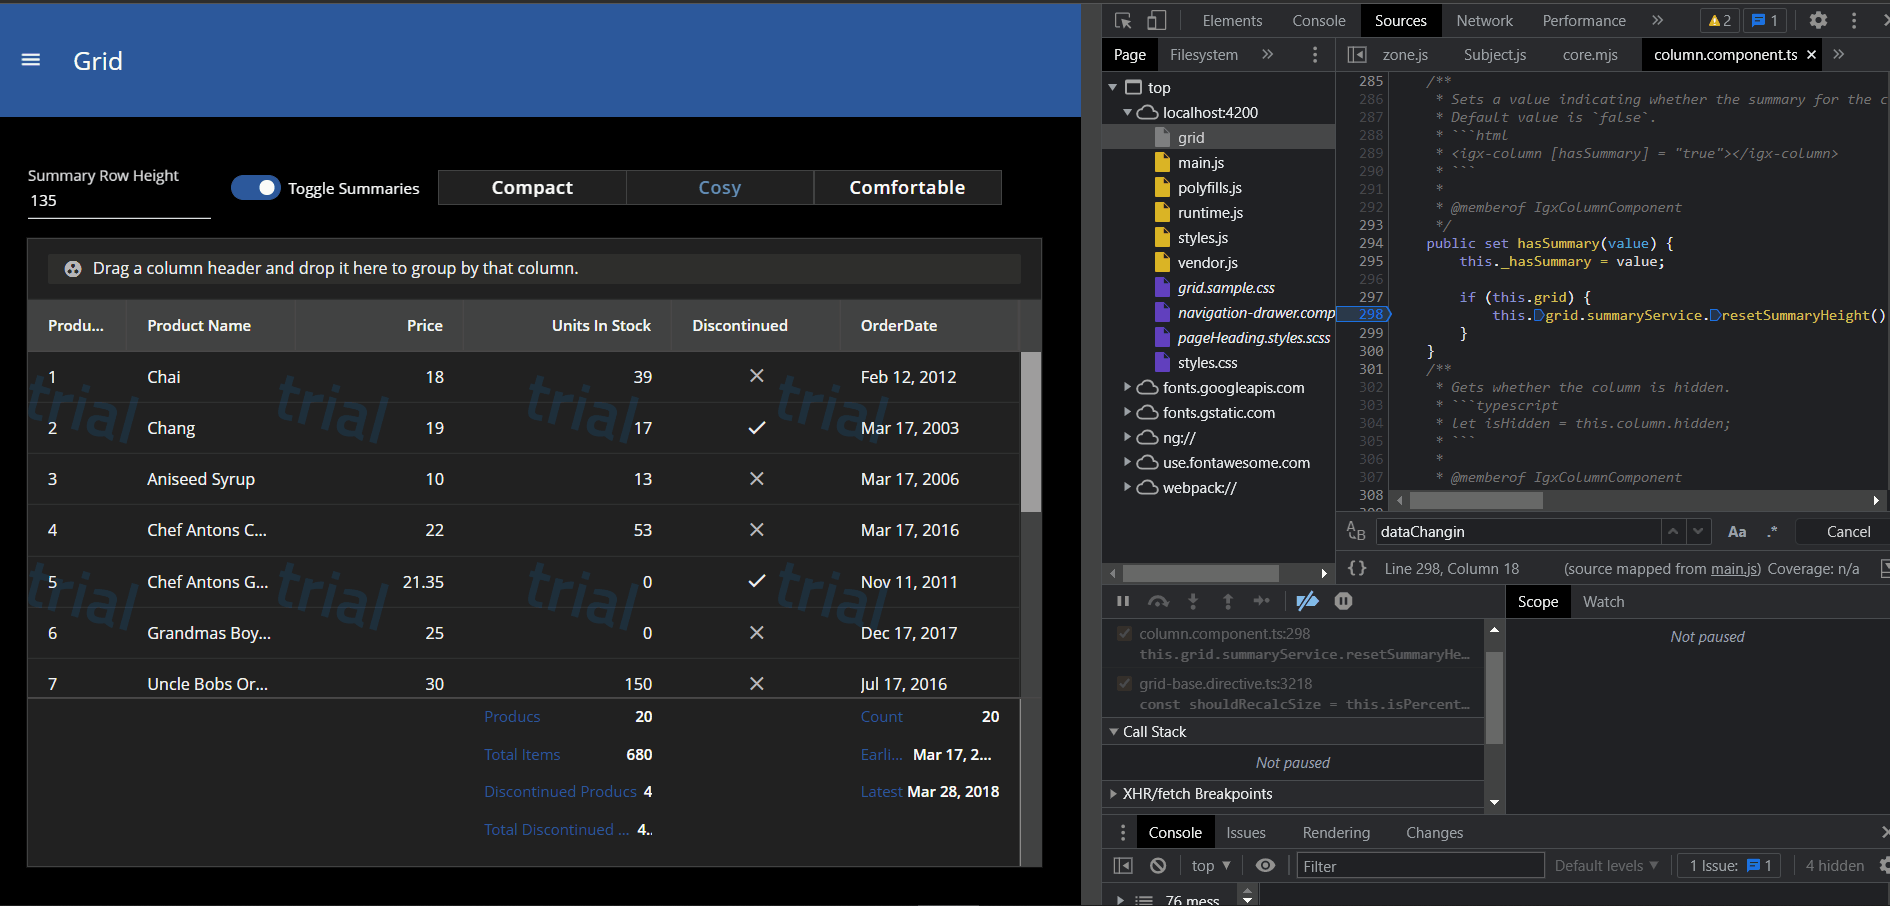Screen dimensions: 1890x906
Task: Enable match case in search bar
Action: (1737, 531)
